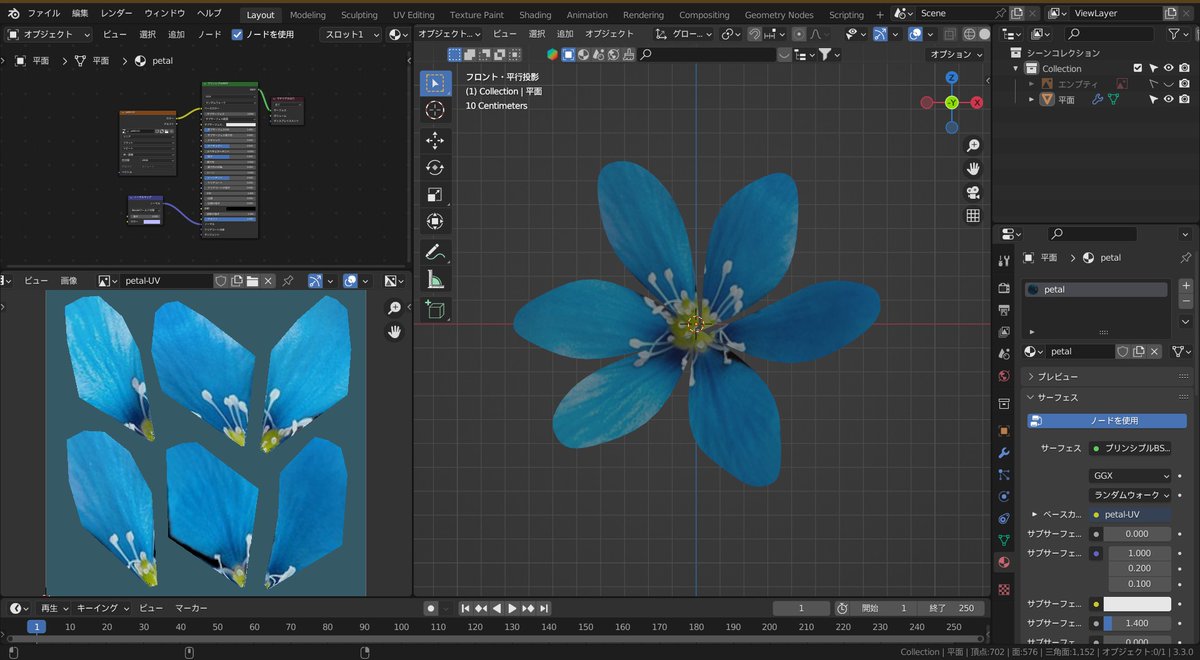1200x660 pixels.
Task: Click the pan hand in the image editor
Action: [395, 332]
